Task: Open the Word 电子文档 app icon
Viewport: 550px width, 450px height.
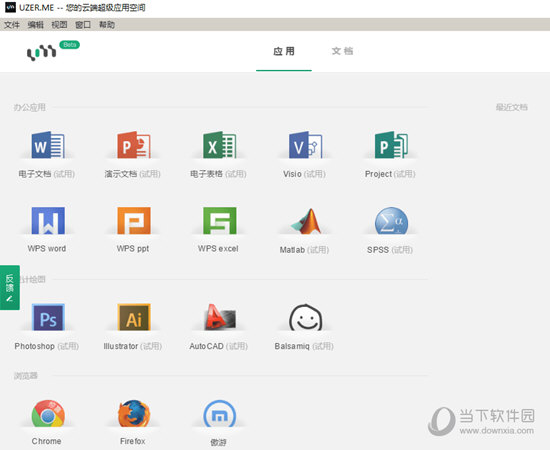Action: click(47, 145)
